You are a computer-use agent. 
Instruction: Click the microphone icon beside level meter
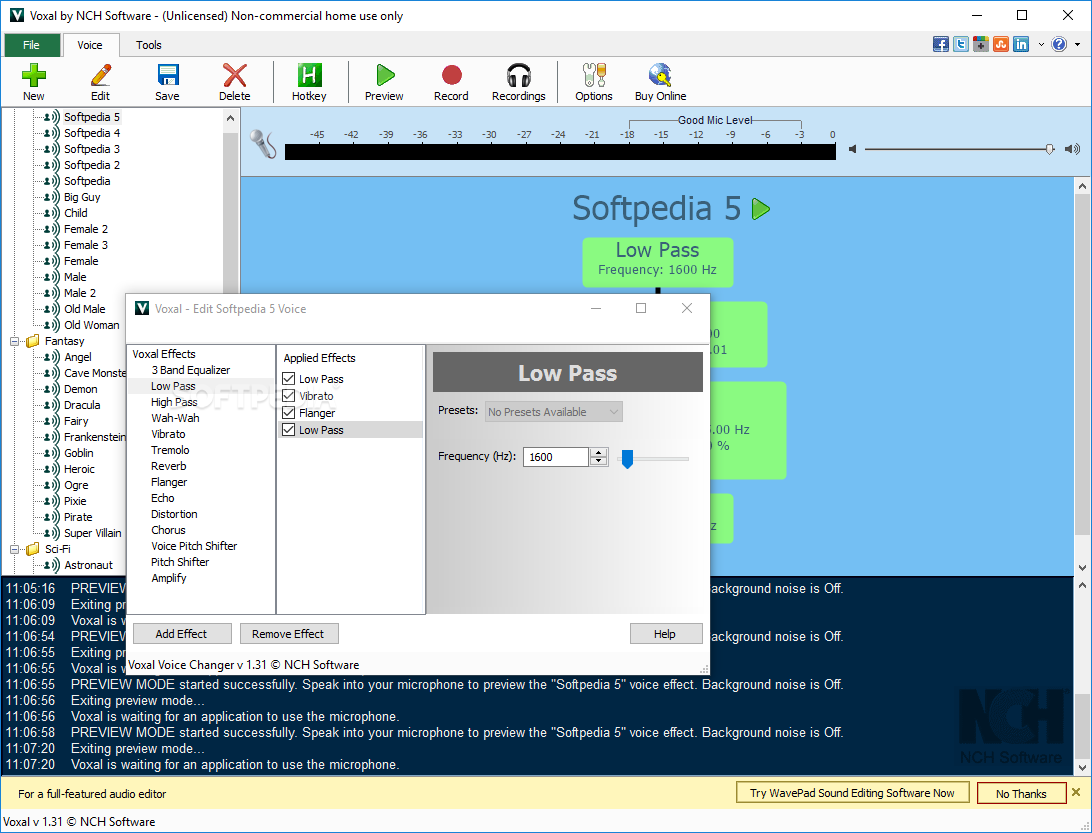point(263,145)
